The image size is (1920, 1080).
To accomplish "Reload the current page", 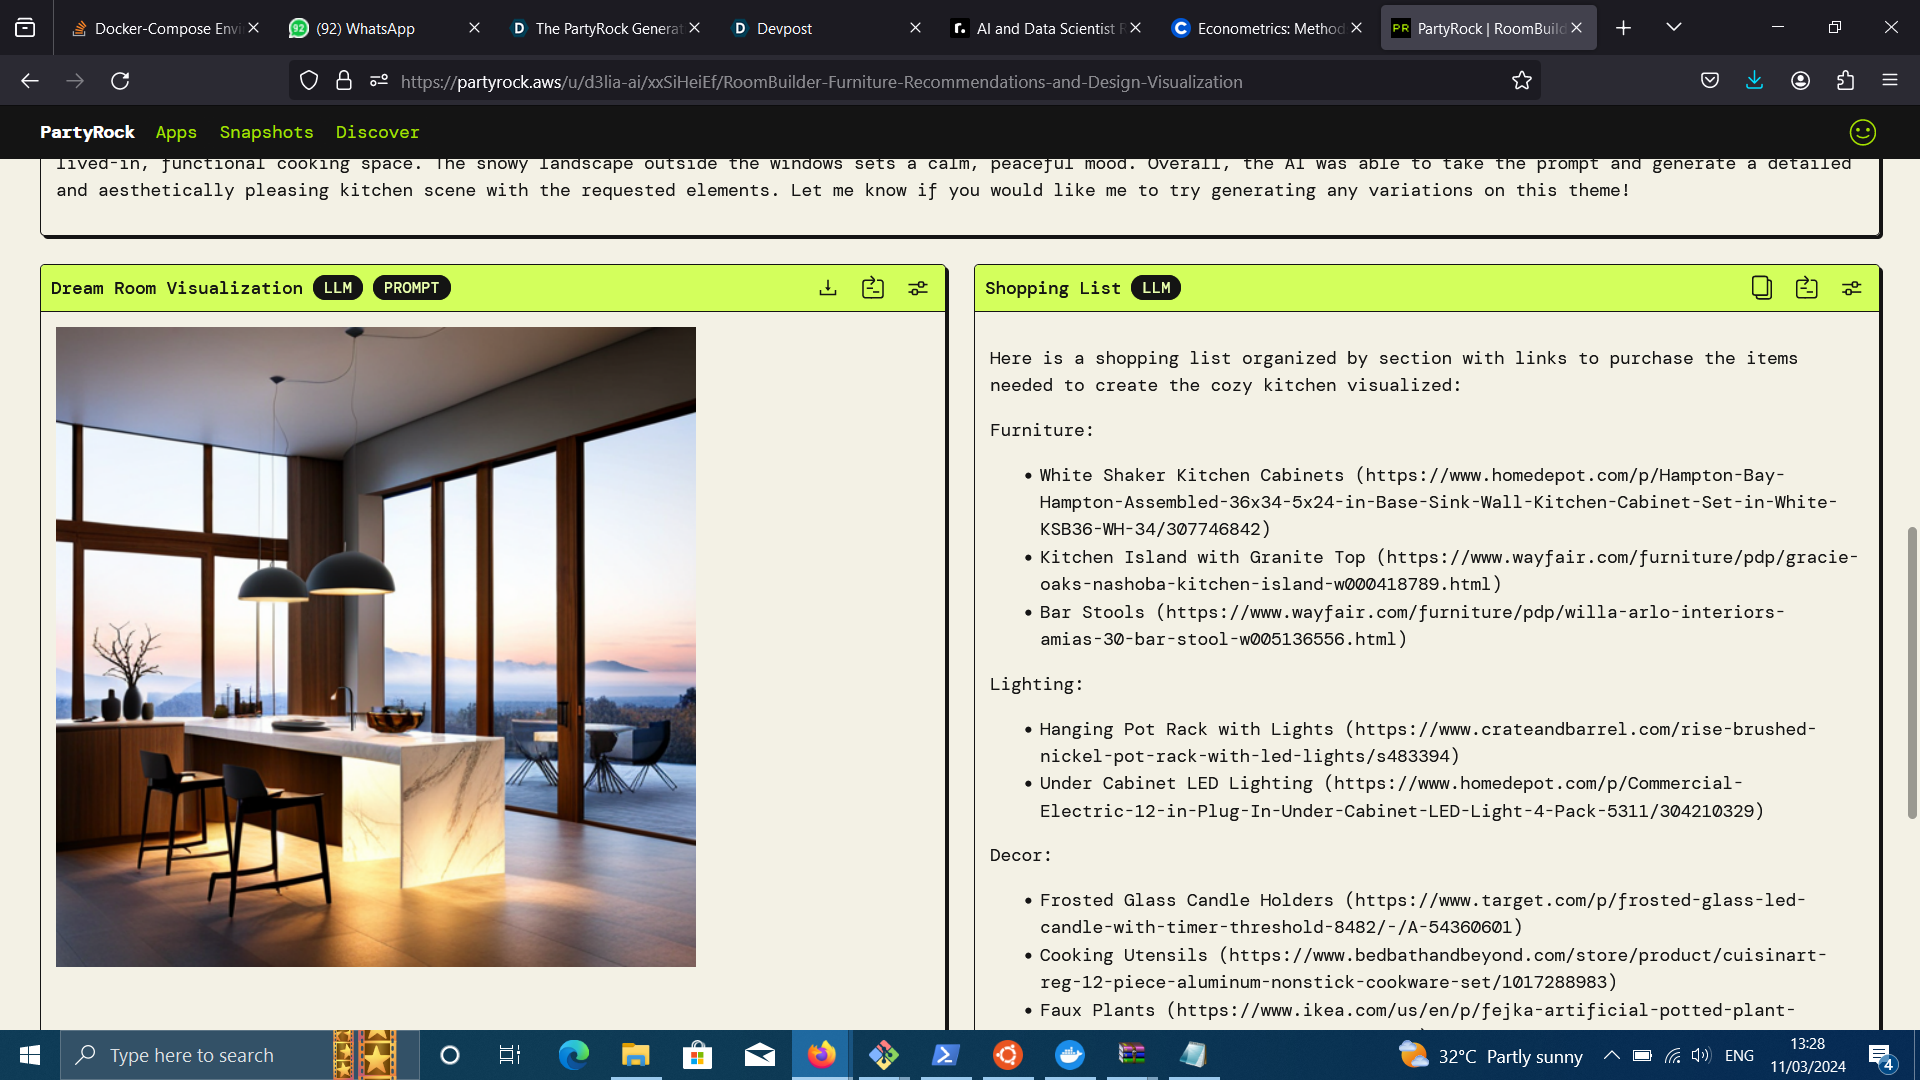I will click(120, 81).
